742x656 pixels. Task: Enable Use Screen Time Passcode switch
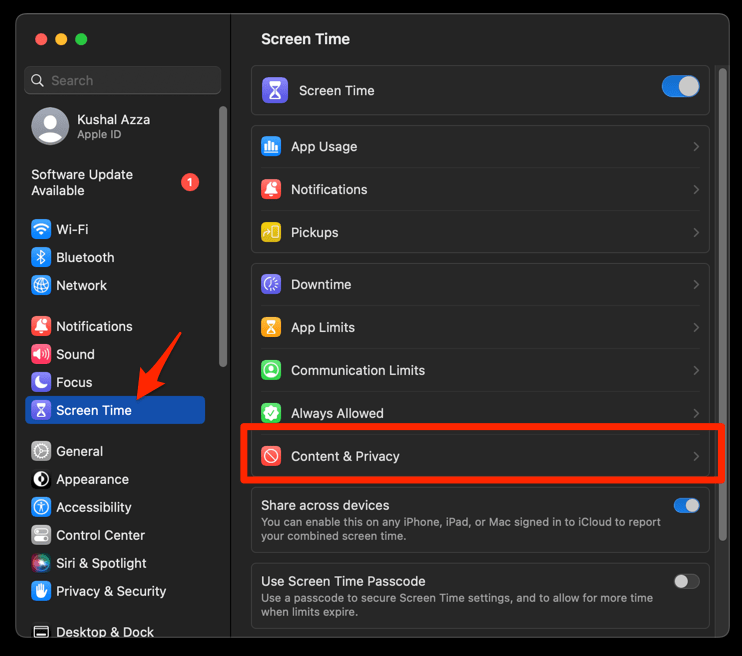[x=686, y=581]
